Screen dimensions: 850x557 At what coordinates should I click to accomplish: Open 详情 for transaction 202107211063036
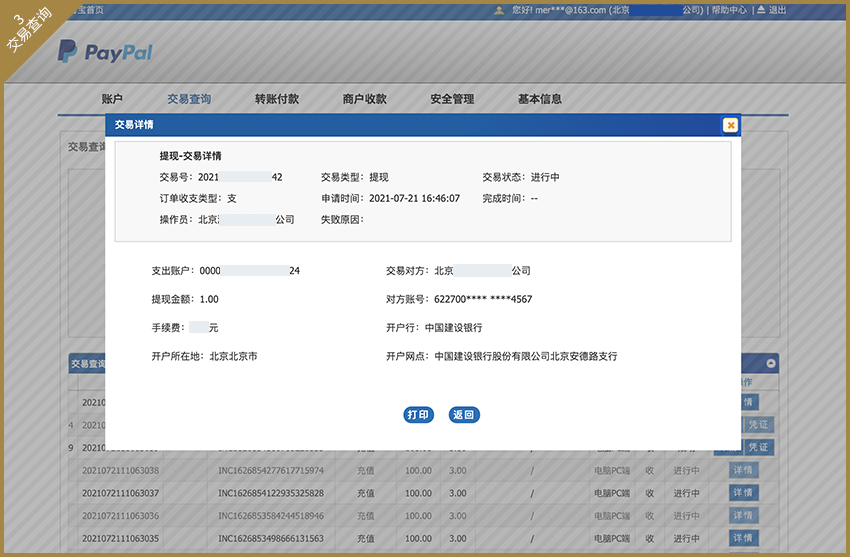743,516
